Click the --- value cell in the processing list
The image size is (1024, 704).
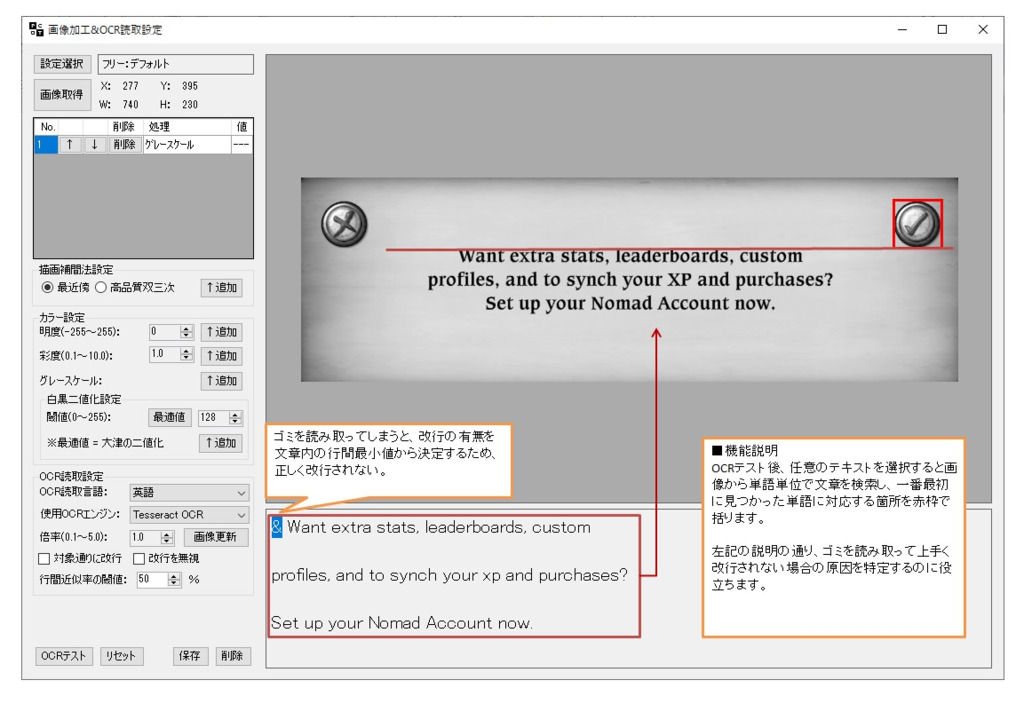pyautogui.click(x=242, y=144)
